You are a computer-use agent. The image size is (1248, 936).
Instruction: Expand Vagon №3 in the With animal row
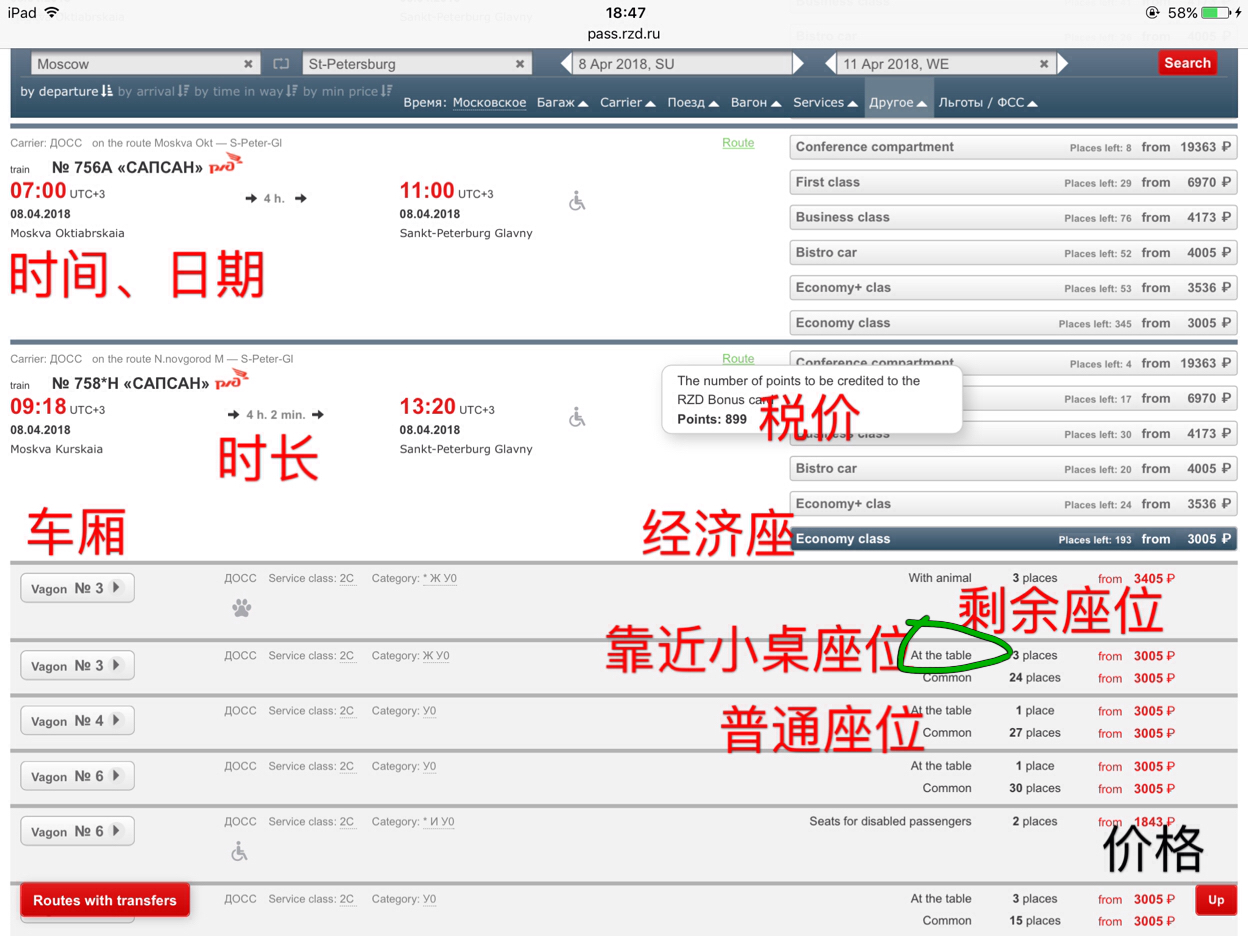(77, 588)
